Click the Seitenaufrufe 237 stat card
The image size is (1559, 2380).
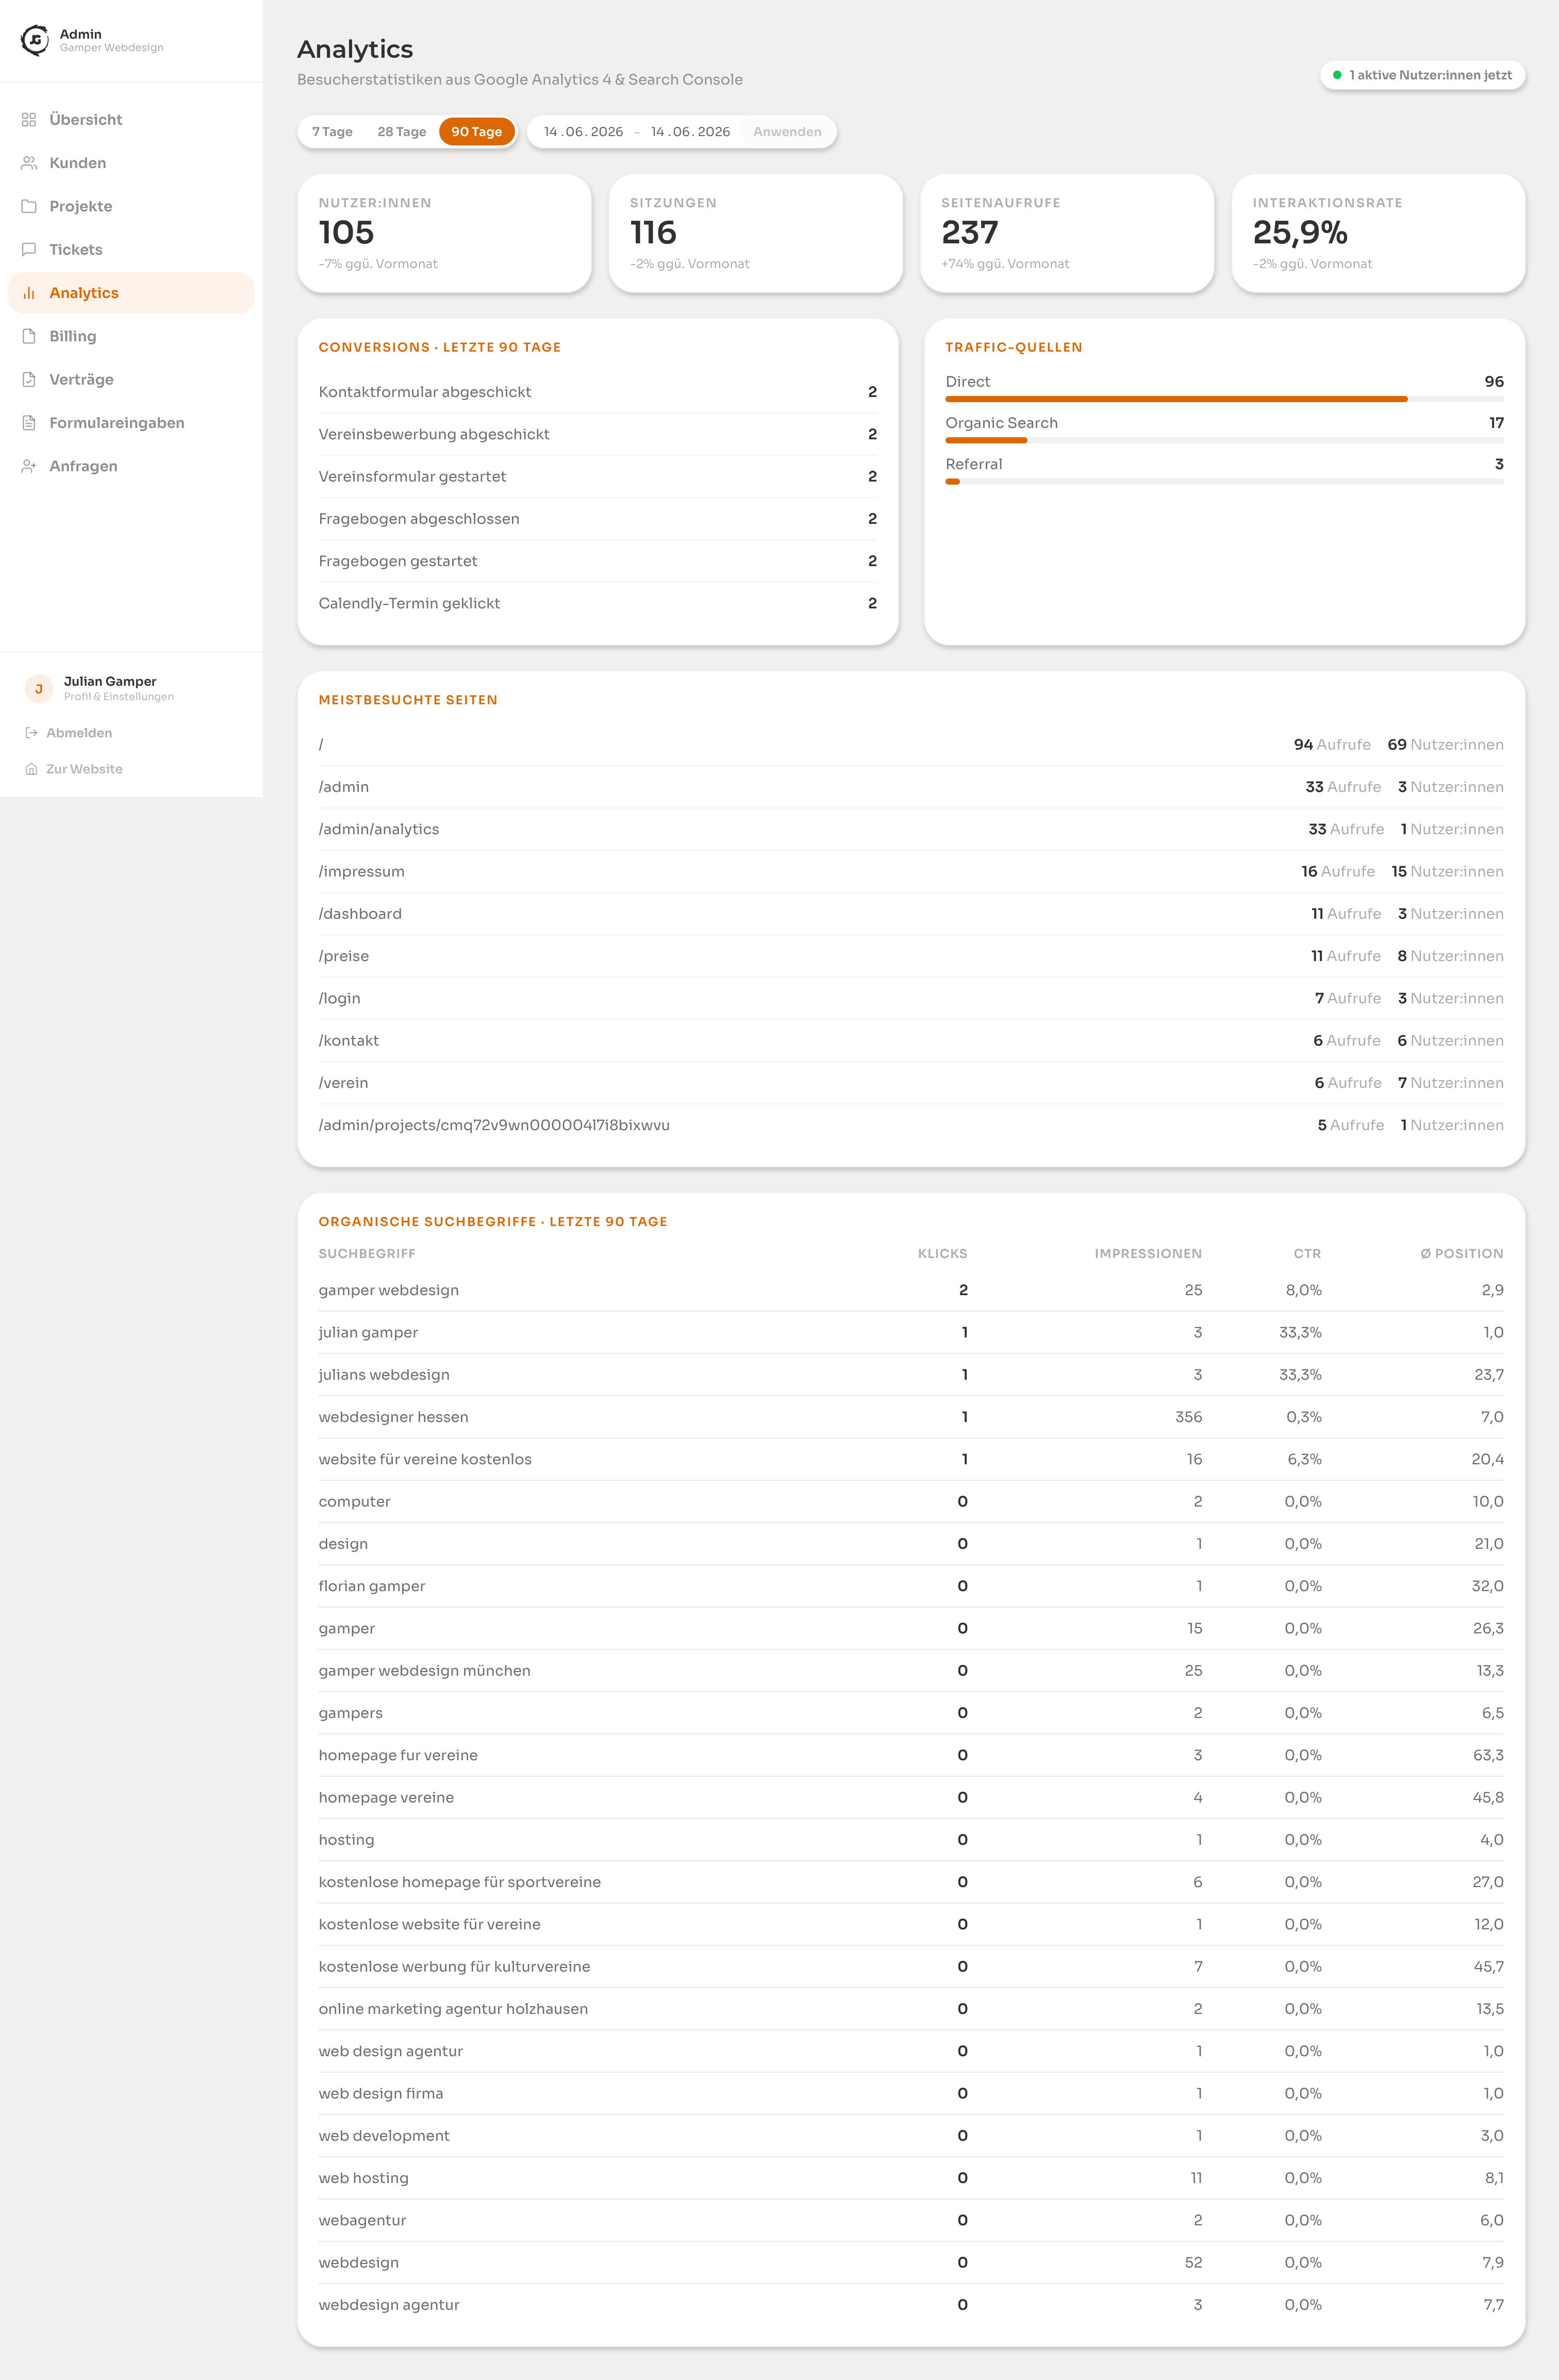pos(1067,234)
